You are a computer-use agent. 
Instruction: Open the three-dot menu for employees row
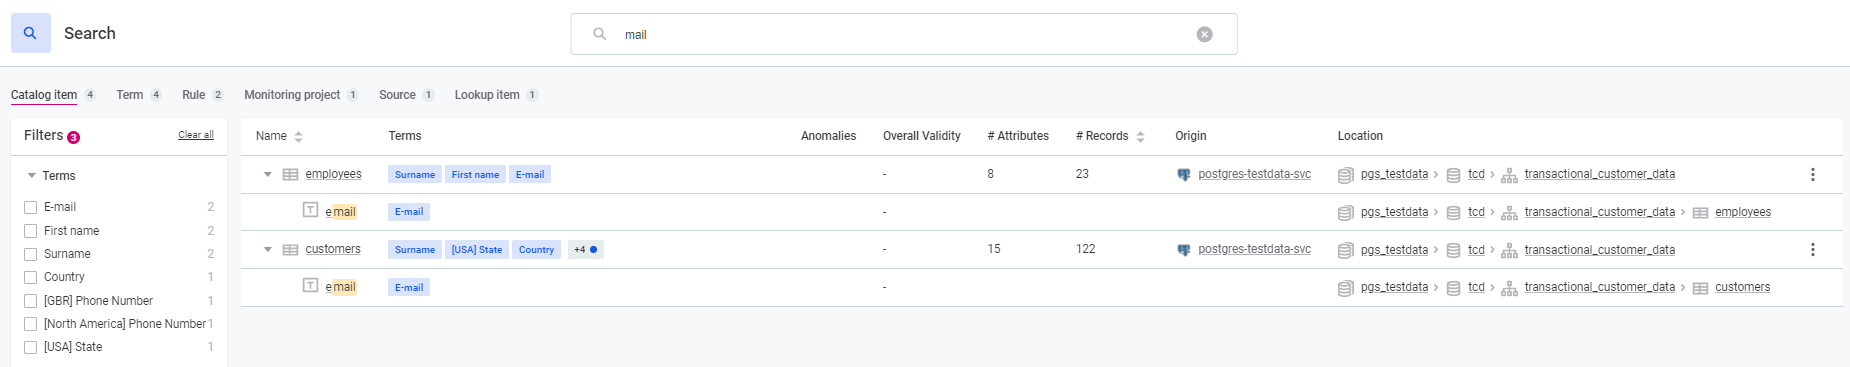[x=1813, y=174]
